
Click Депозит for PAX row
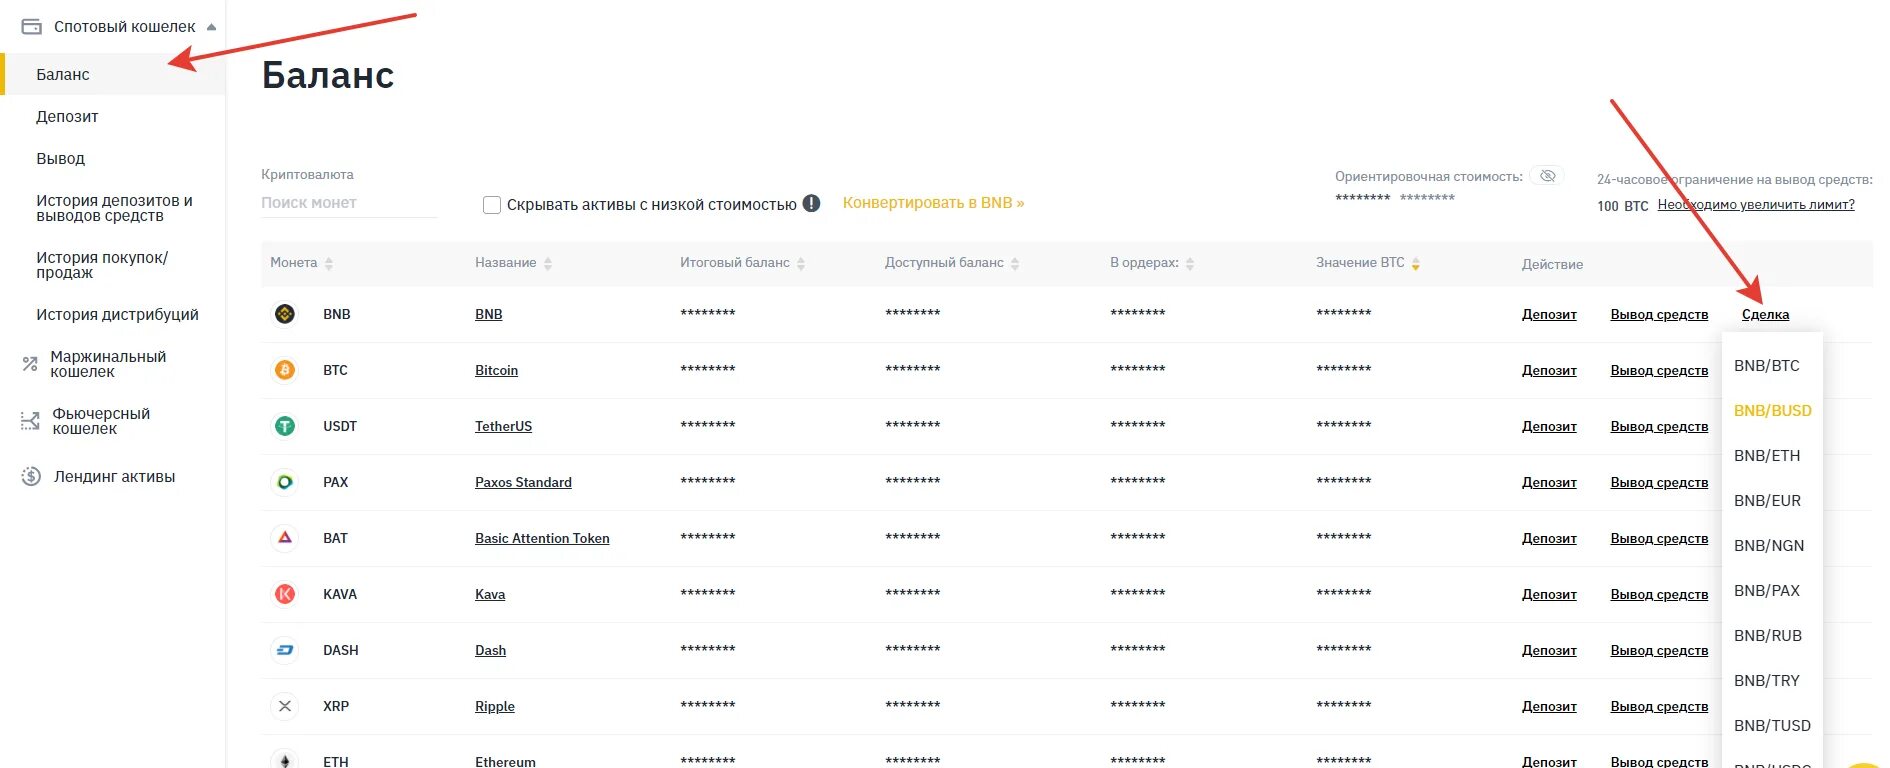[x=1549, y=482]
